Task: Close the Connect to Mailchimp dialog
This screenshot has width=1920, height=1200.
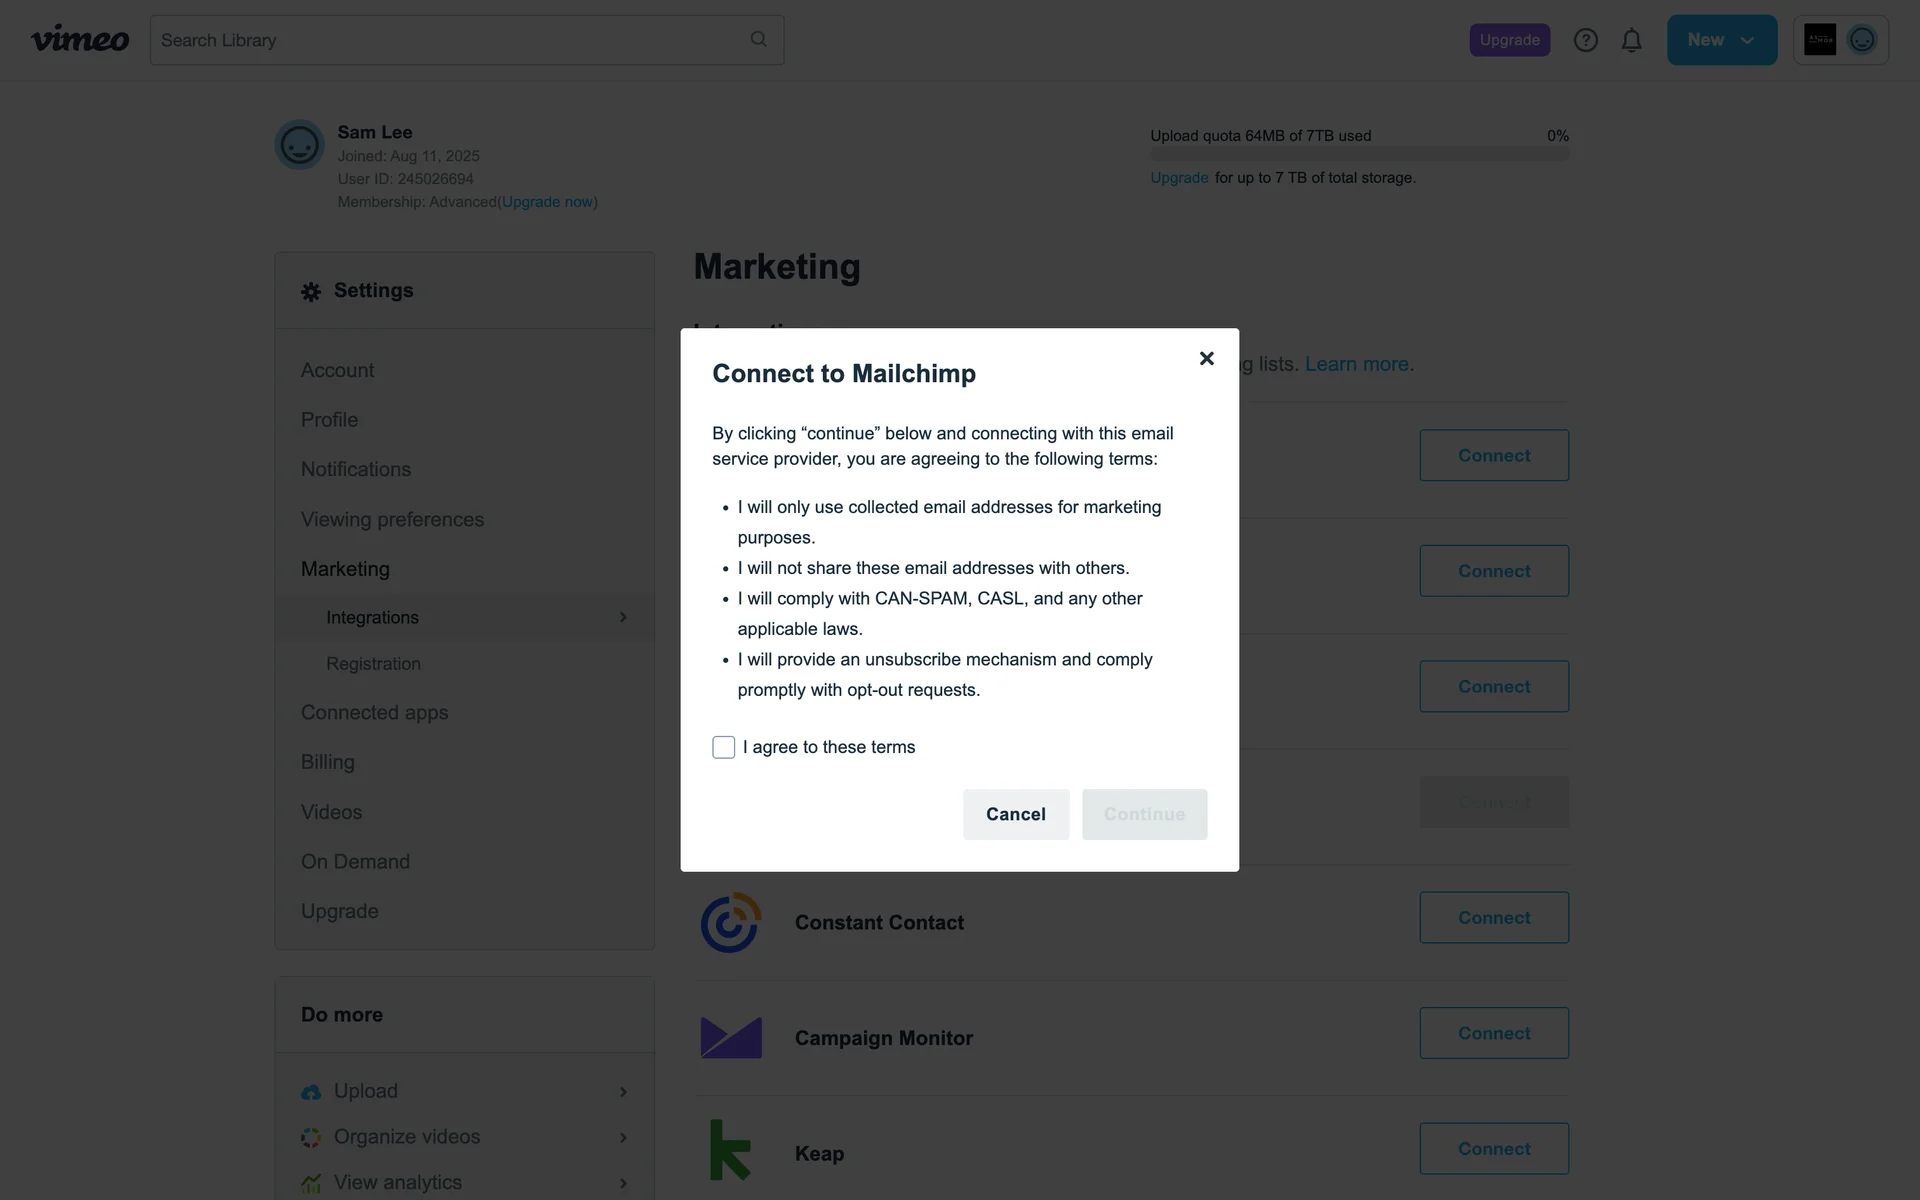Action: click(1206, 358)
